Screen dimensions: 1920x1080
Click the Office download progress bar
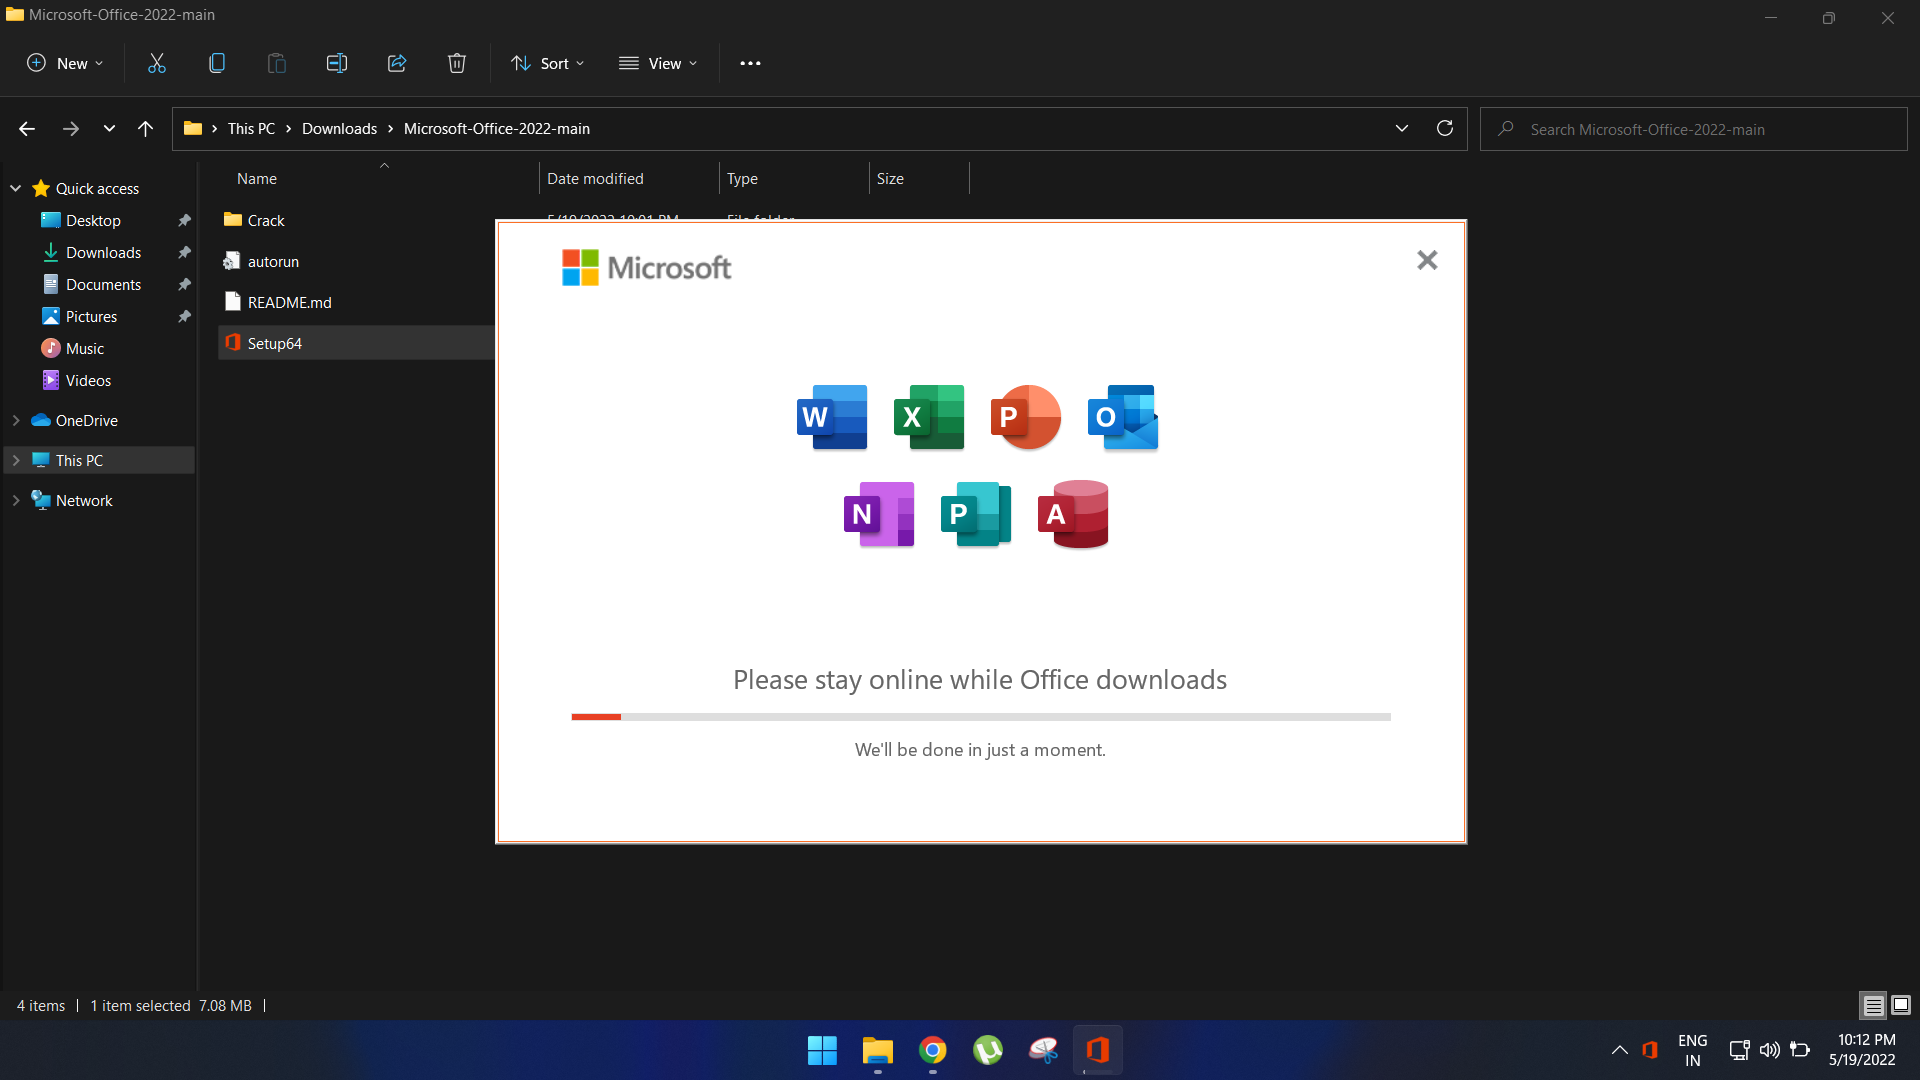click(x=981, y=717)
